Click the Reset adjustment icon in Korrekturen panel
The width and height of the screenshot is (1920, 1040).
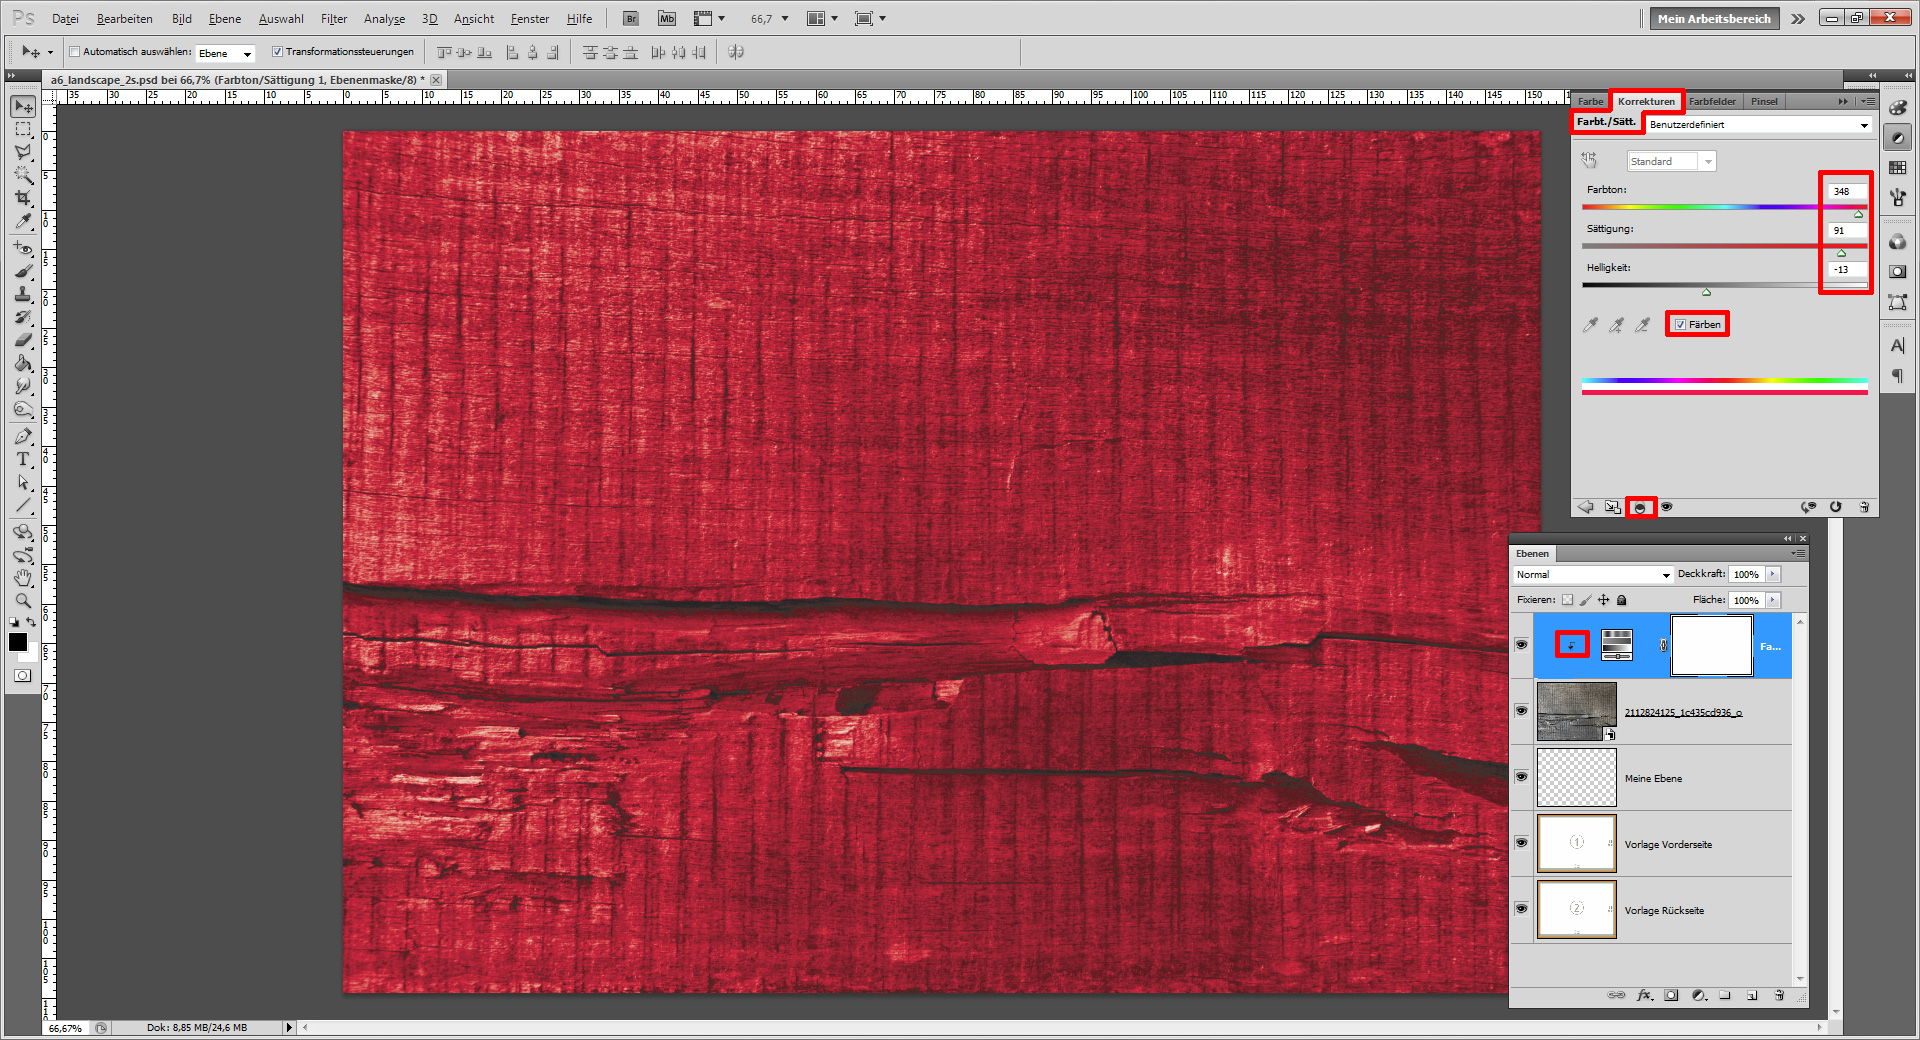1836,507
